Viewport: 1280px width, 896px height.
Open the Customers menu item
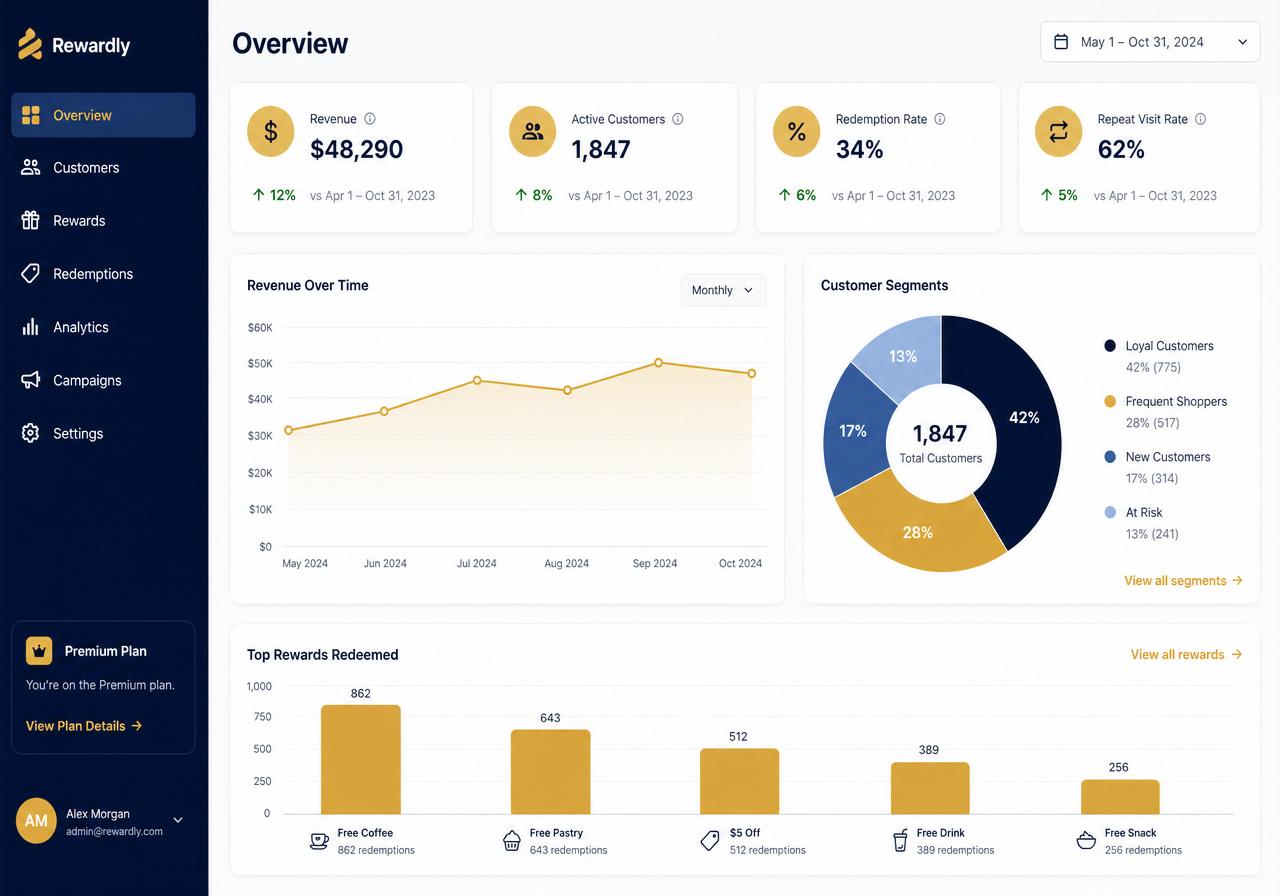pyautogui.click(x=103, y=167)
